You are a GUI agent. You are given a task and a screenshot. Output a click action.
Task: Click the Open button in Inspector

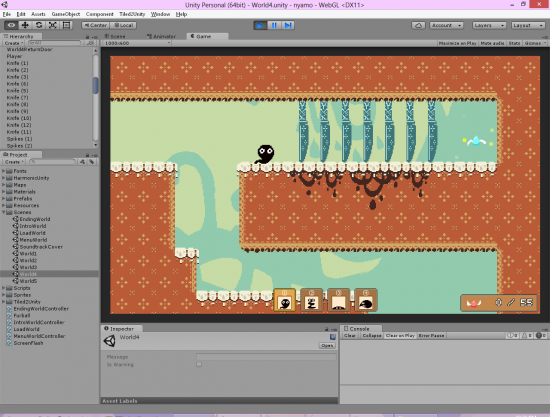pos(327,345)
